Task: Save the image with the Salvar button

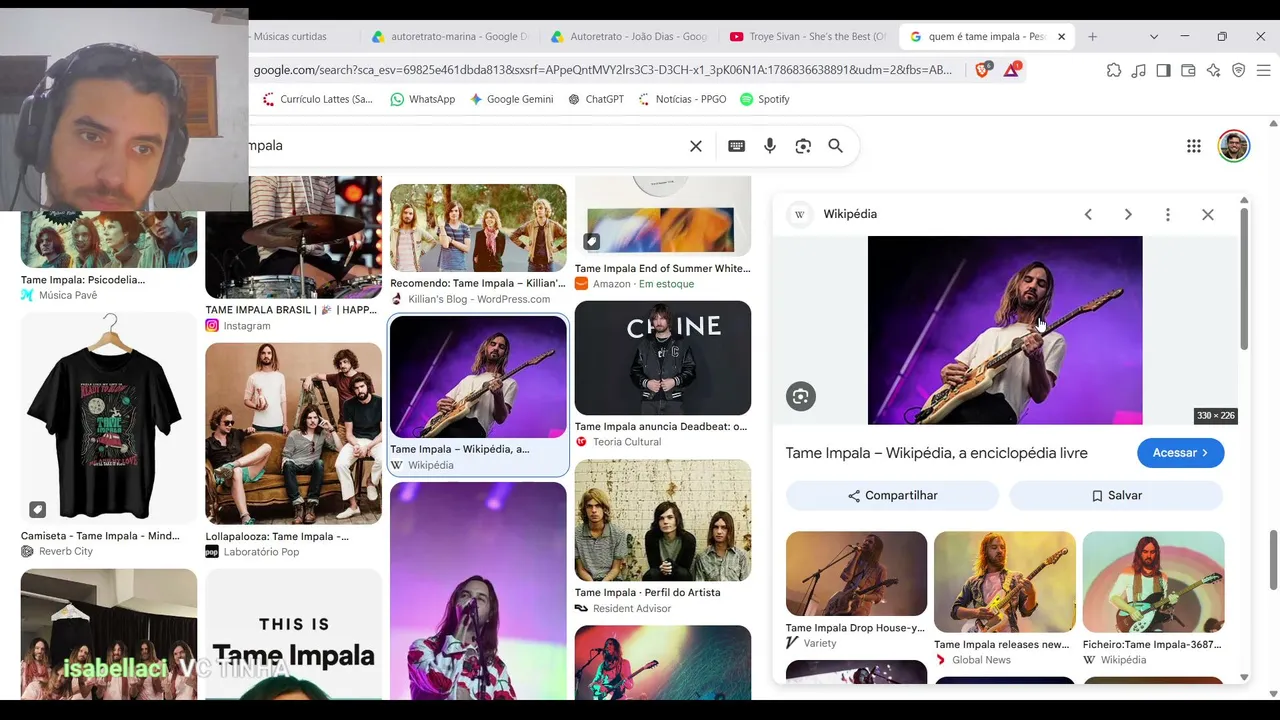Action: pyautogui.click(x=1116, y=496)
